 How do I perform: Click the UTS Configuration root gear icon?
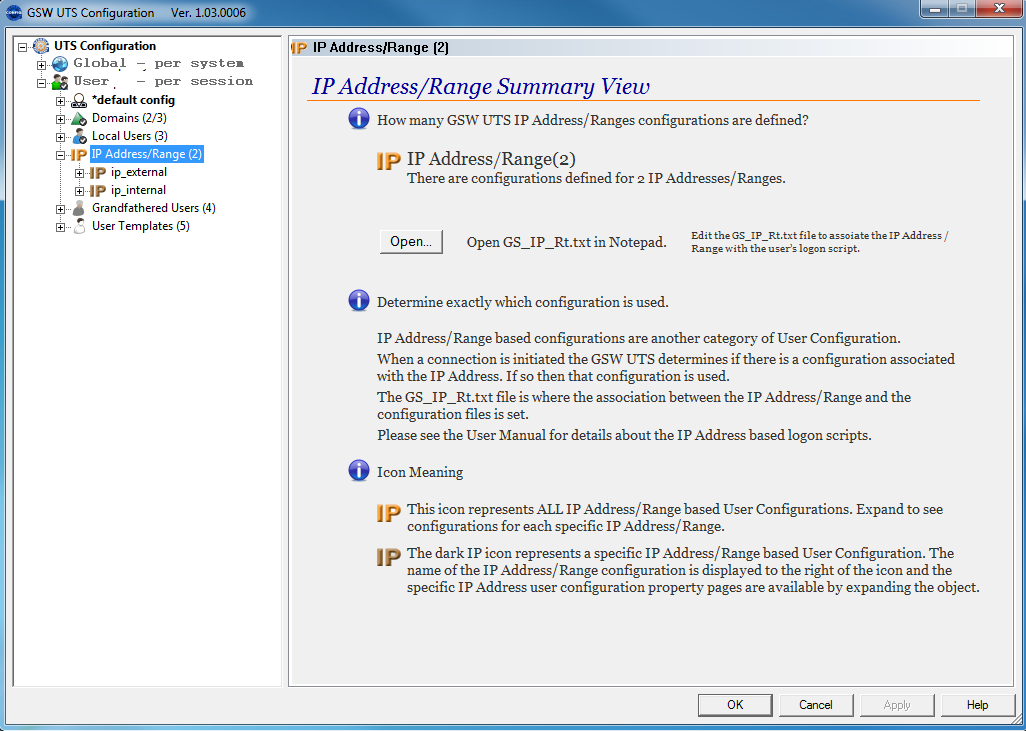click(x=41, y=46)
